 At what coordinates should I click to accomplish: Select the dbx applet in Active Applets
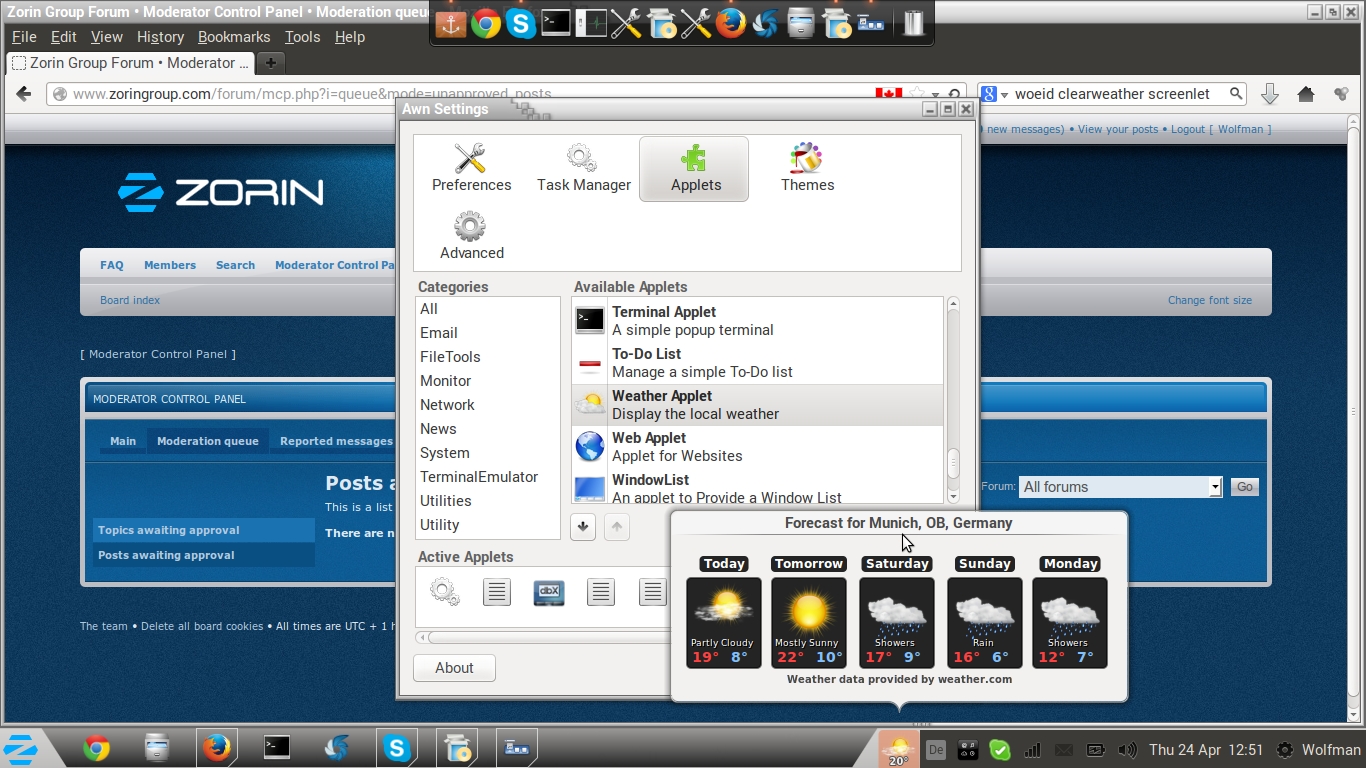[548, 592]
